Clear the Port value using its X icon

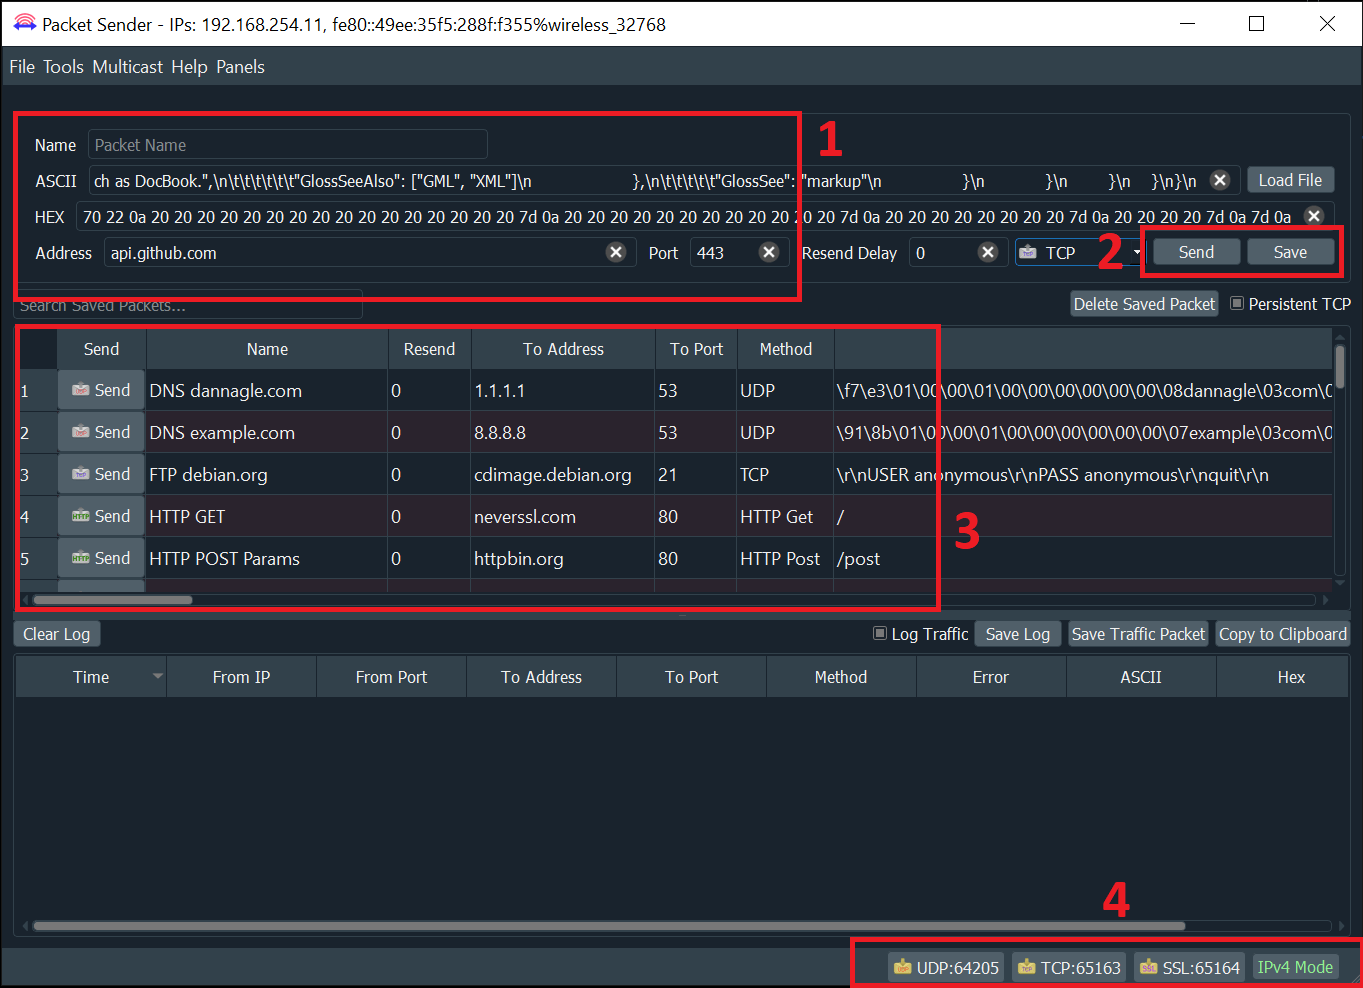point(769,252)
